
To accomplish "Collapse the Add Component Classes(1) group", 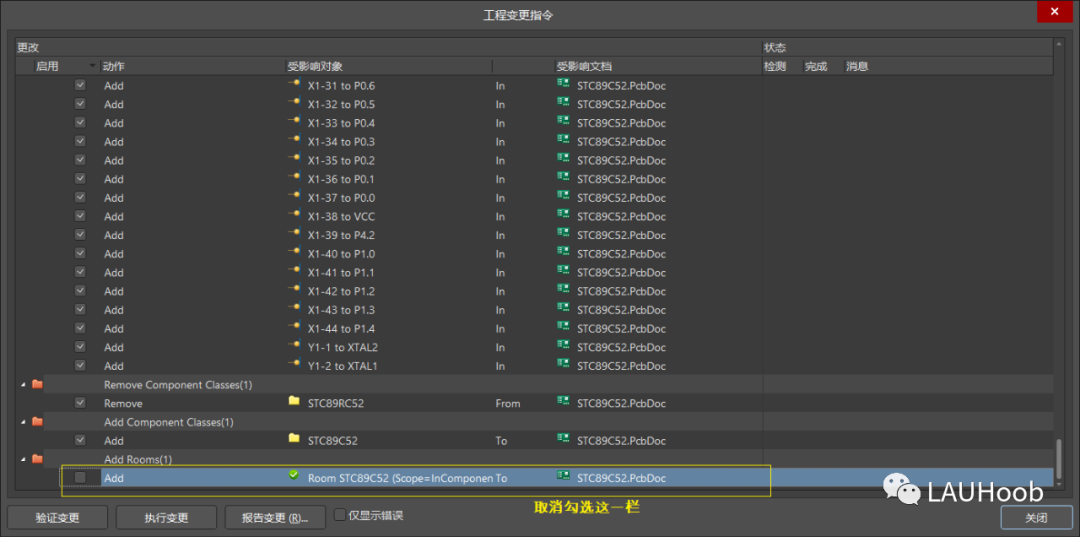I will click(x=23, y=422).
